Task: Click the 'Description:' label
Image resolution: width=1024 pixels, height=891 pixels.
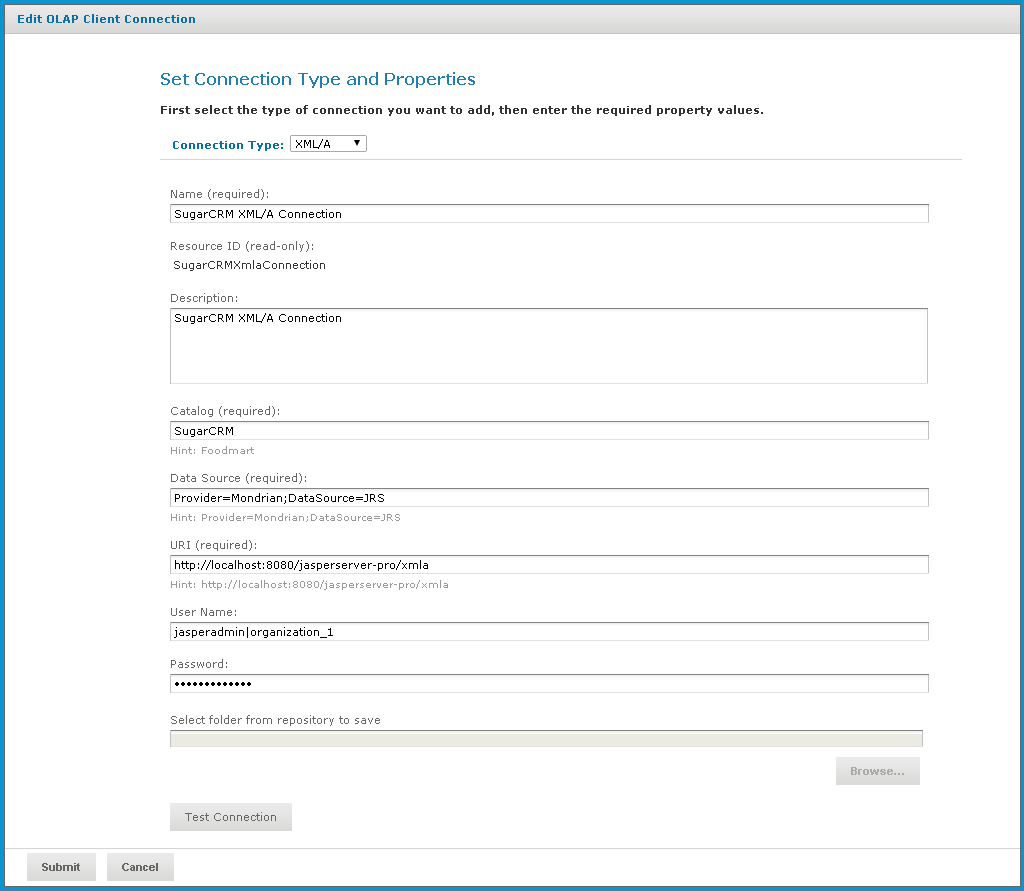Action: pyautogui.click(x=204, y=298)
